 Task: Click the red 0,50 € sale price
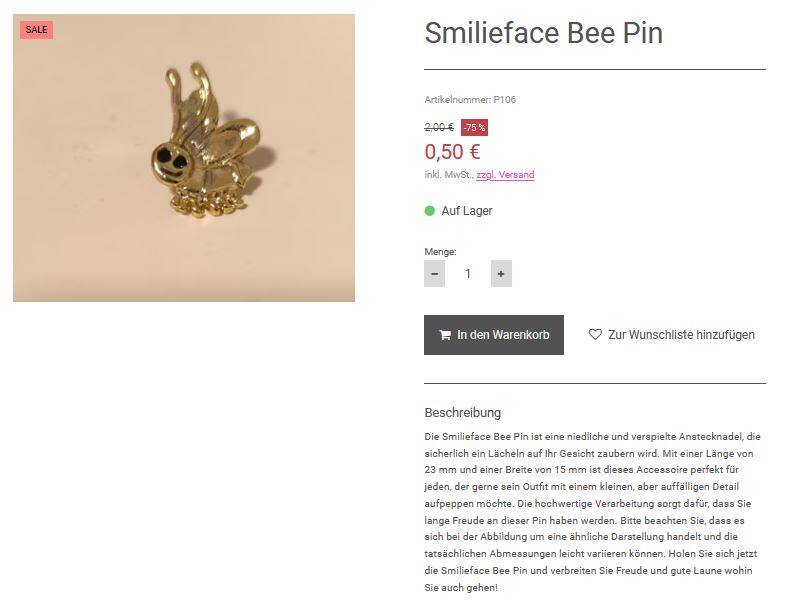click(452, 151)
